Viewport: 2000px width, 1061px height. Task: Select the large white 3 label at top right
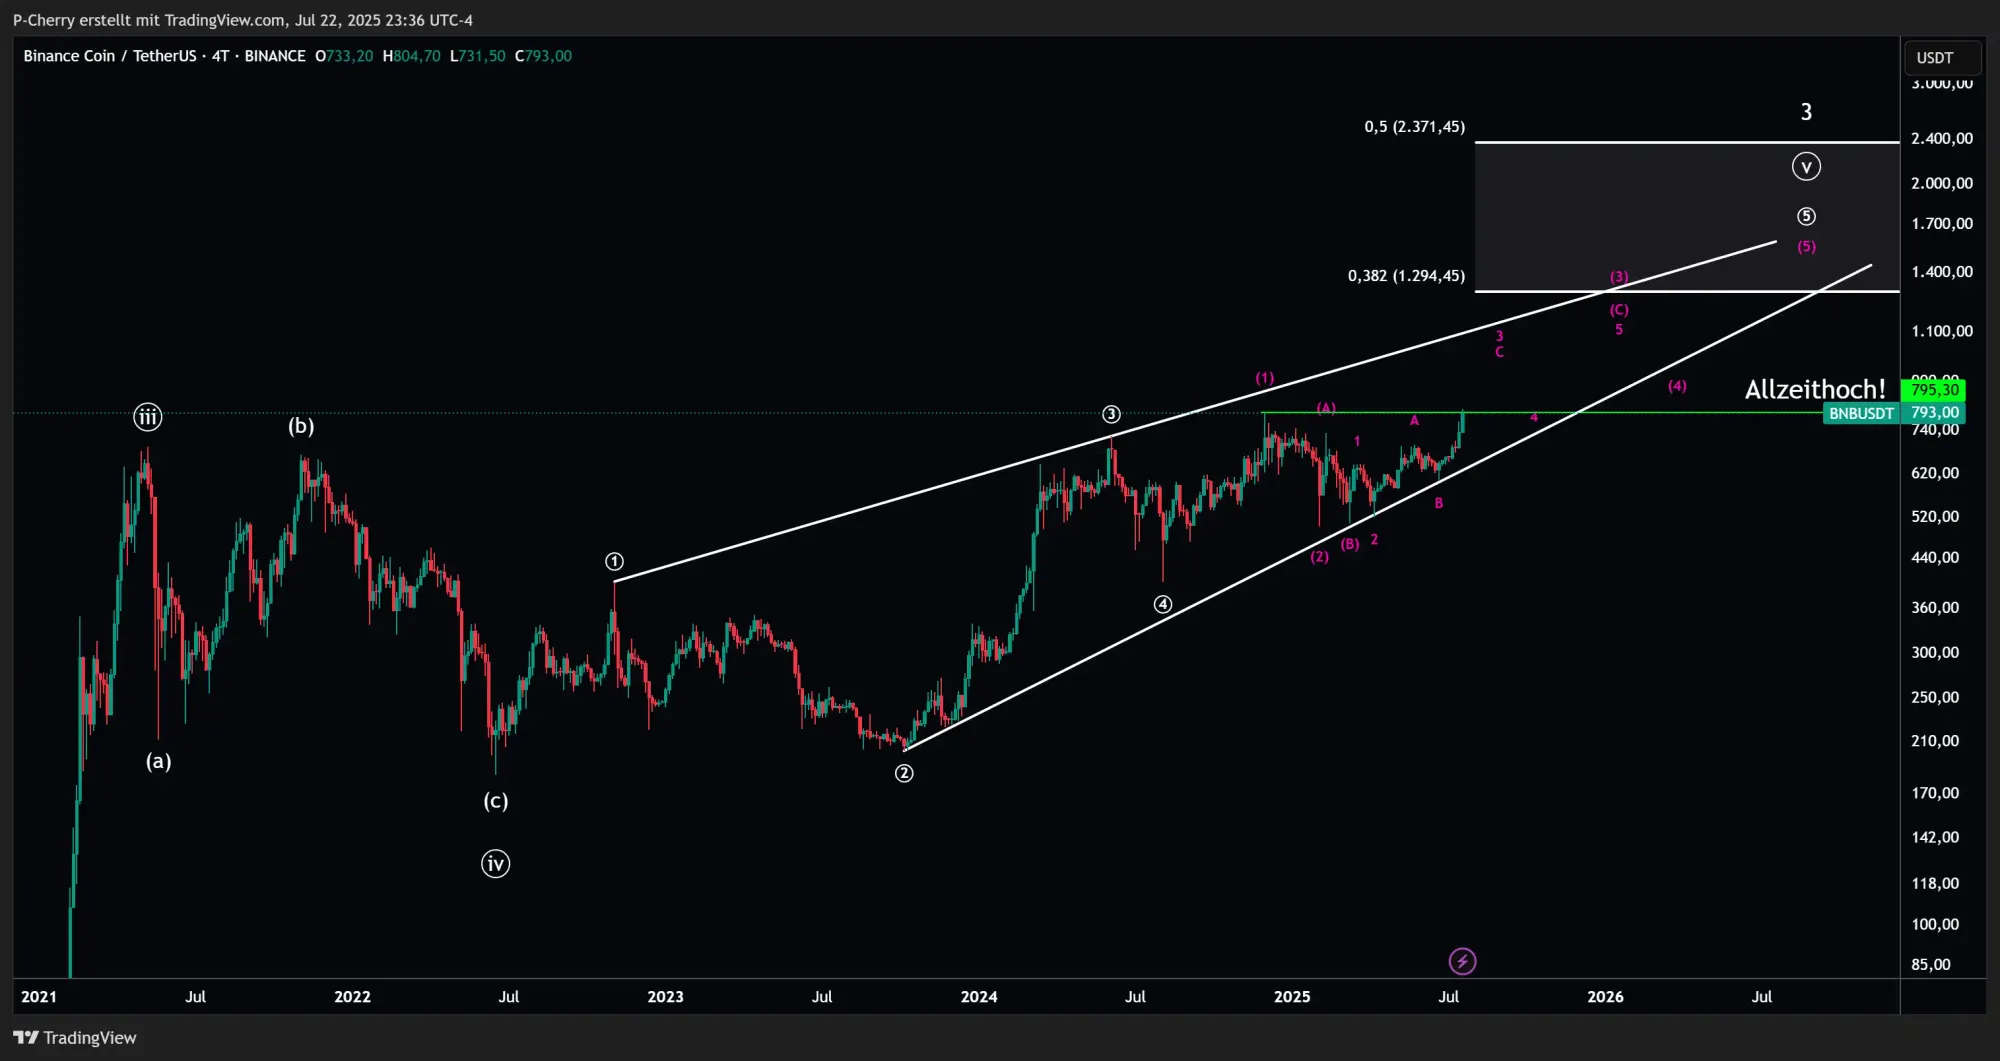(1806, 112)
